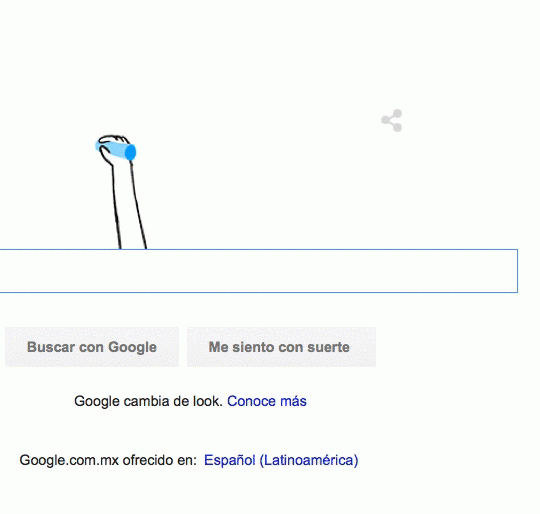This screenshot has height=514, width=540.
Task: Share the Google doodle
Action: pos(392,120)
